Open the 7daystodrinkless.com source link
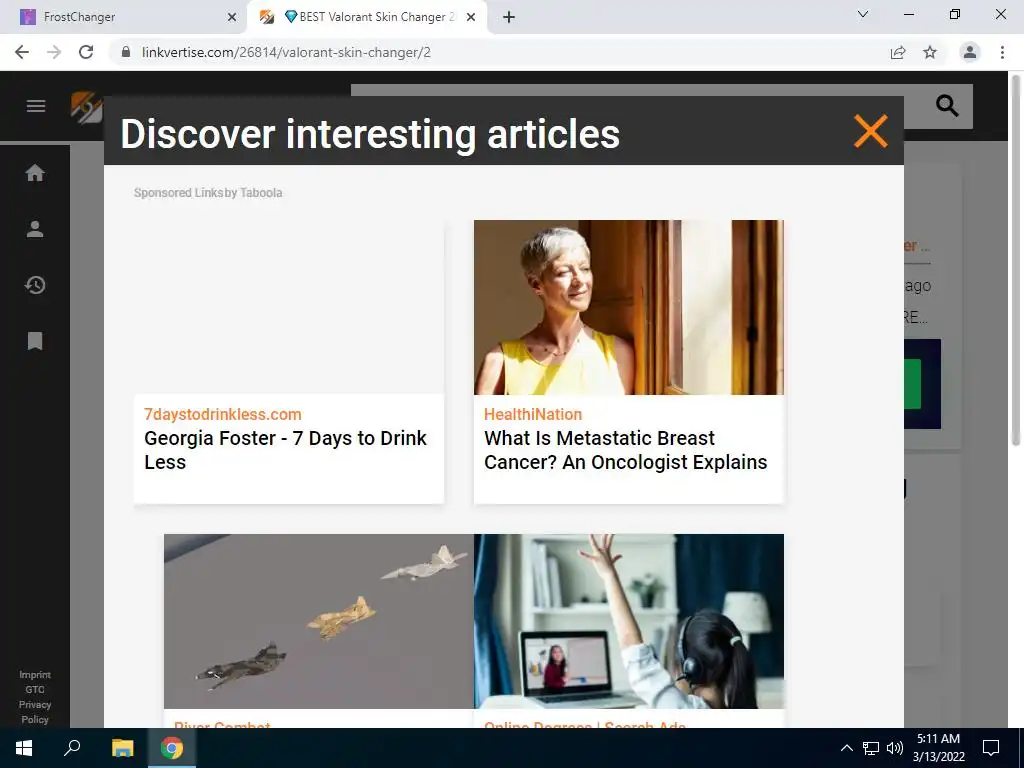This screenshot has height=768, width=1024. click(x=223, y=414)
